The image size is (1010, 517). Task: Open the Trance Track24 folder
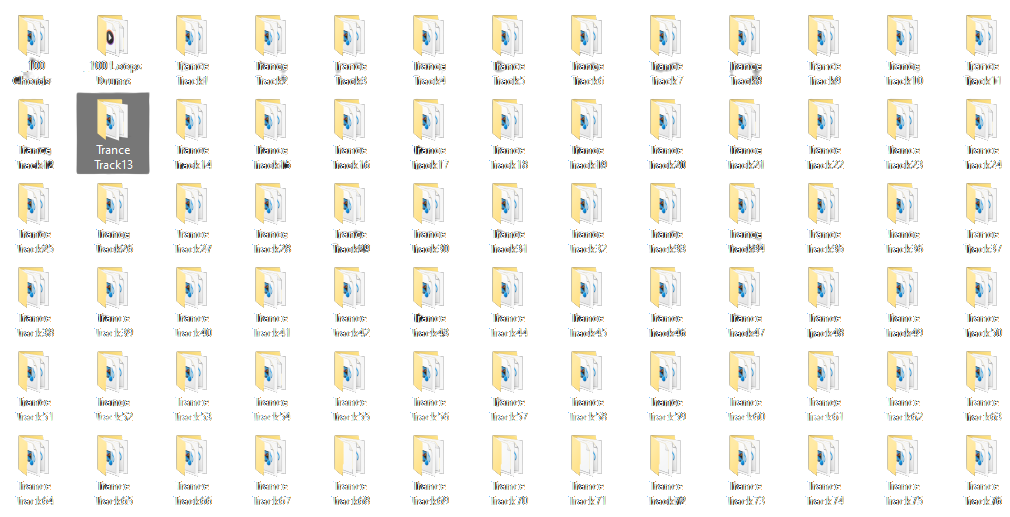pos(982,121)
